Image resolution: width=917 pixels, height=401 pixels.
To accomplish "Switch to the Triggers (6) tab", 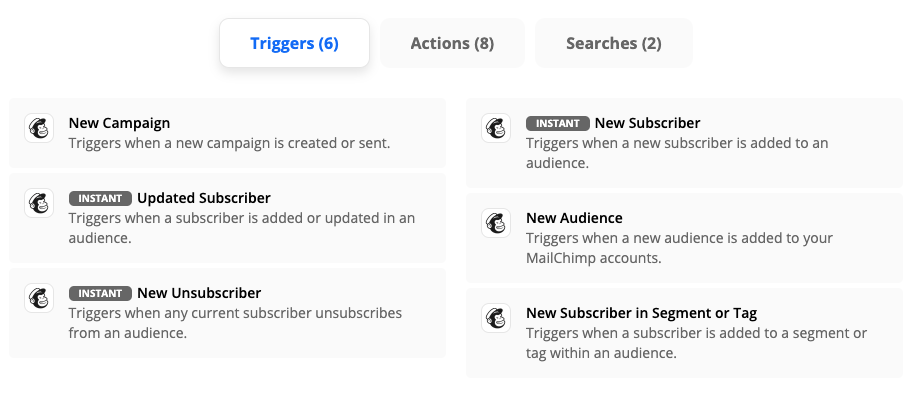I will [294, 43].
